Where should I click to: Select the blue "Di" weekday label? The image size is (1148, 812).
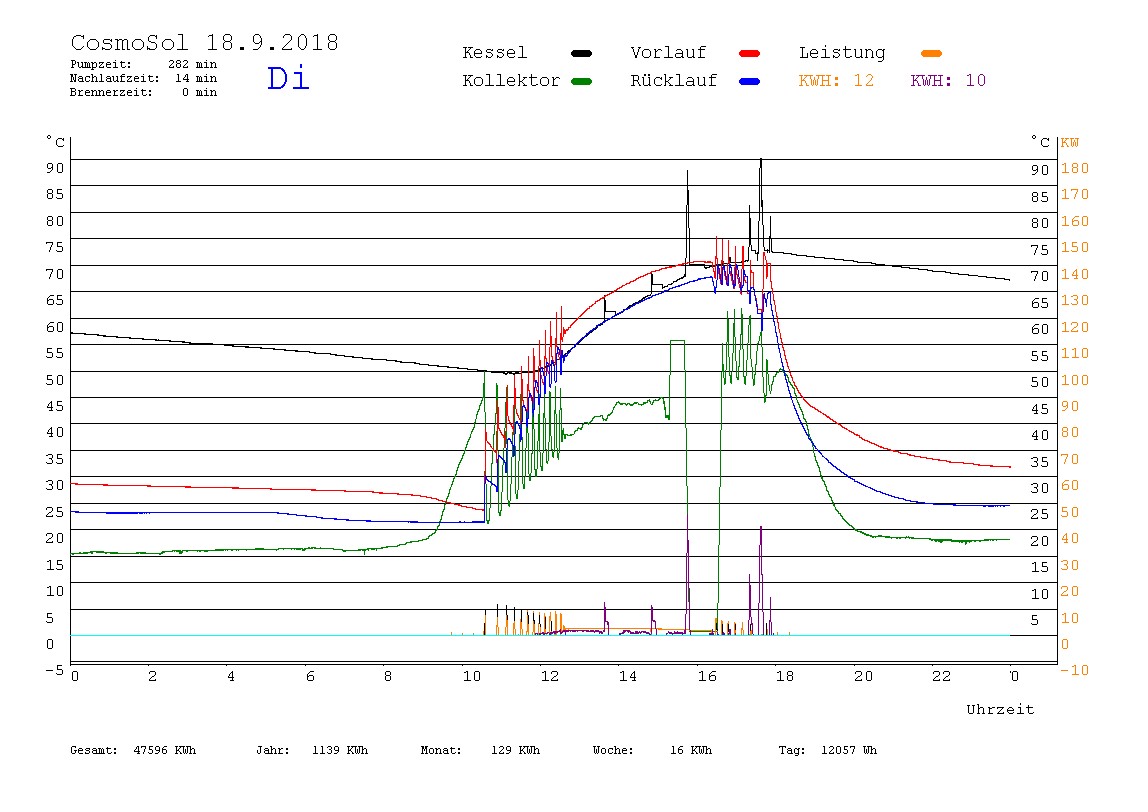288,78
